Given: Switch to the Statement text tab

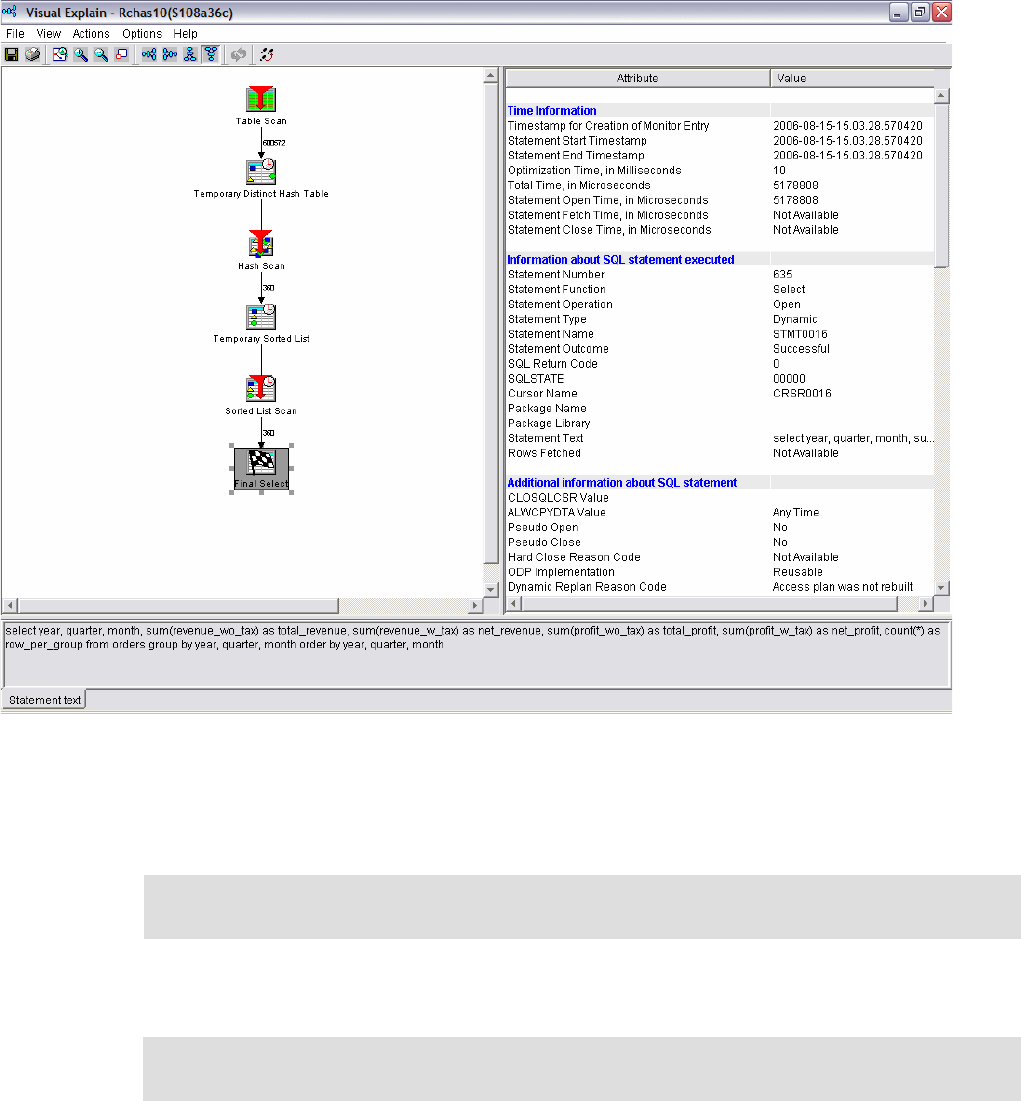Looking at the screenshot, I should (43, 700).
